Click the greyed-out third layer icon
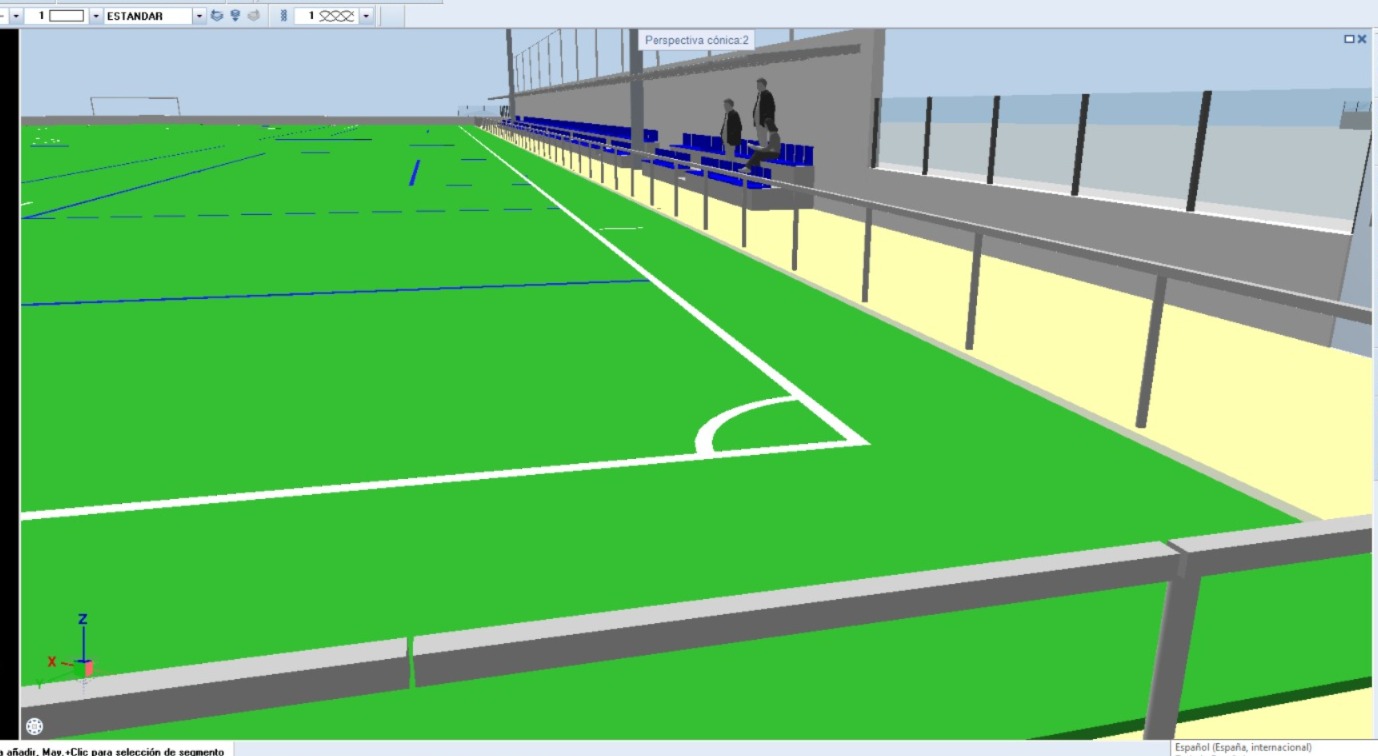Viewport: 1378px width, 756px height. (x=254, y=16)
